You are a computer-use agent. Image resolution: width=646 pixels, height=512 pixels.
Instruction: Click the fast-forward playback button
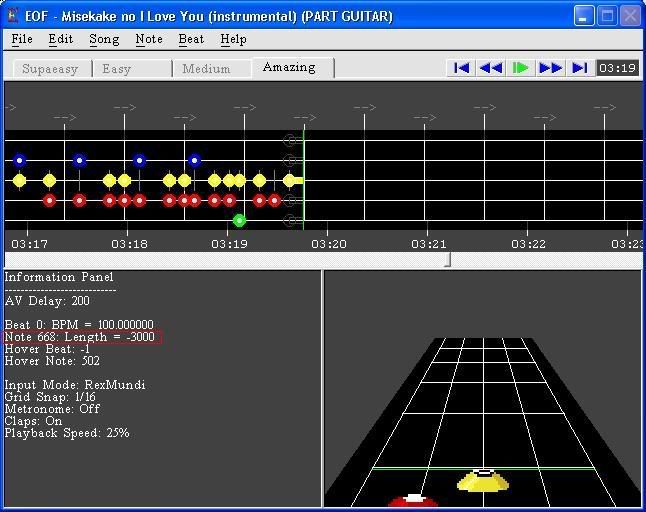[x=550, y=68]
